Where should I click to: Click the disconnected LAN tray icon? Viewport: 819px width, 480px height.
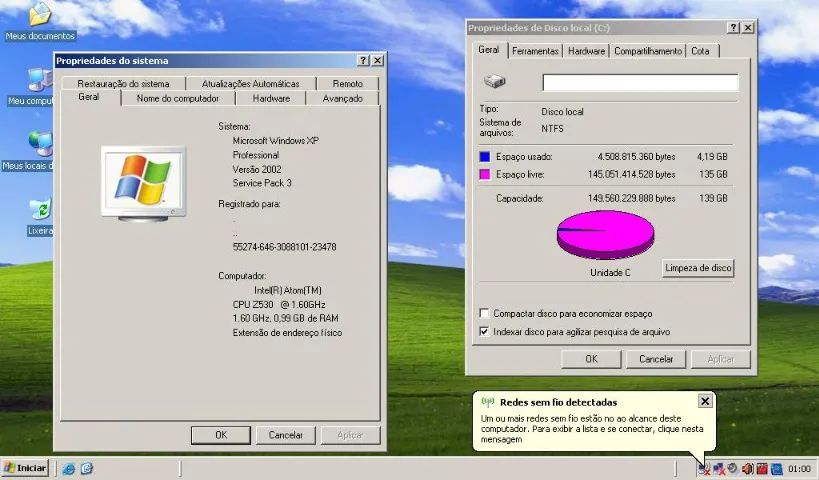[x=719, y=469]
